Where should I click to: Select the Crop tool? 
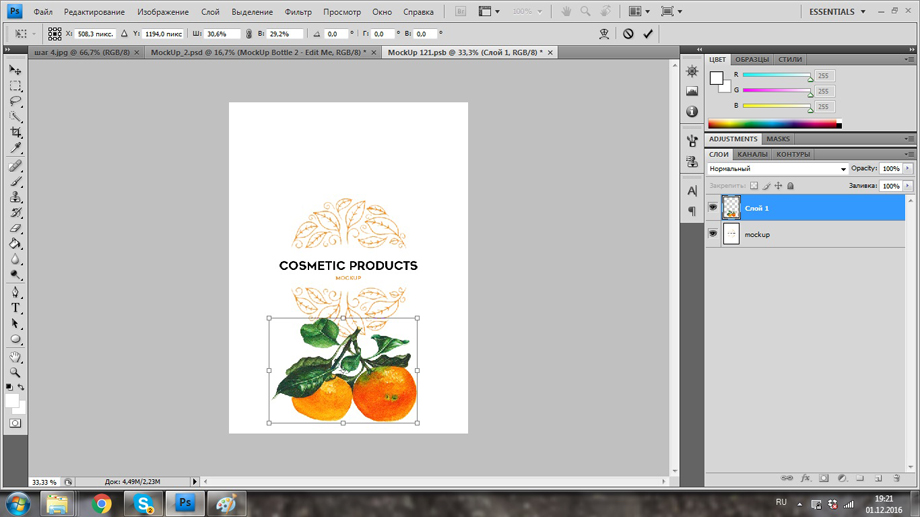point(15,132)
